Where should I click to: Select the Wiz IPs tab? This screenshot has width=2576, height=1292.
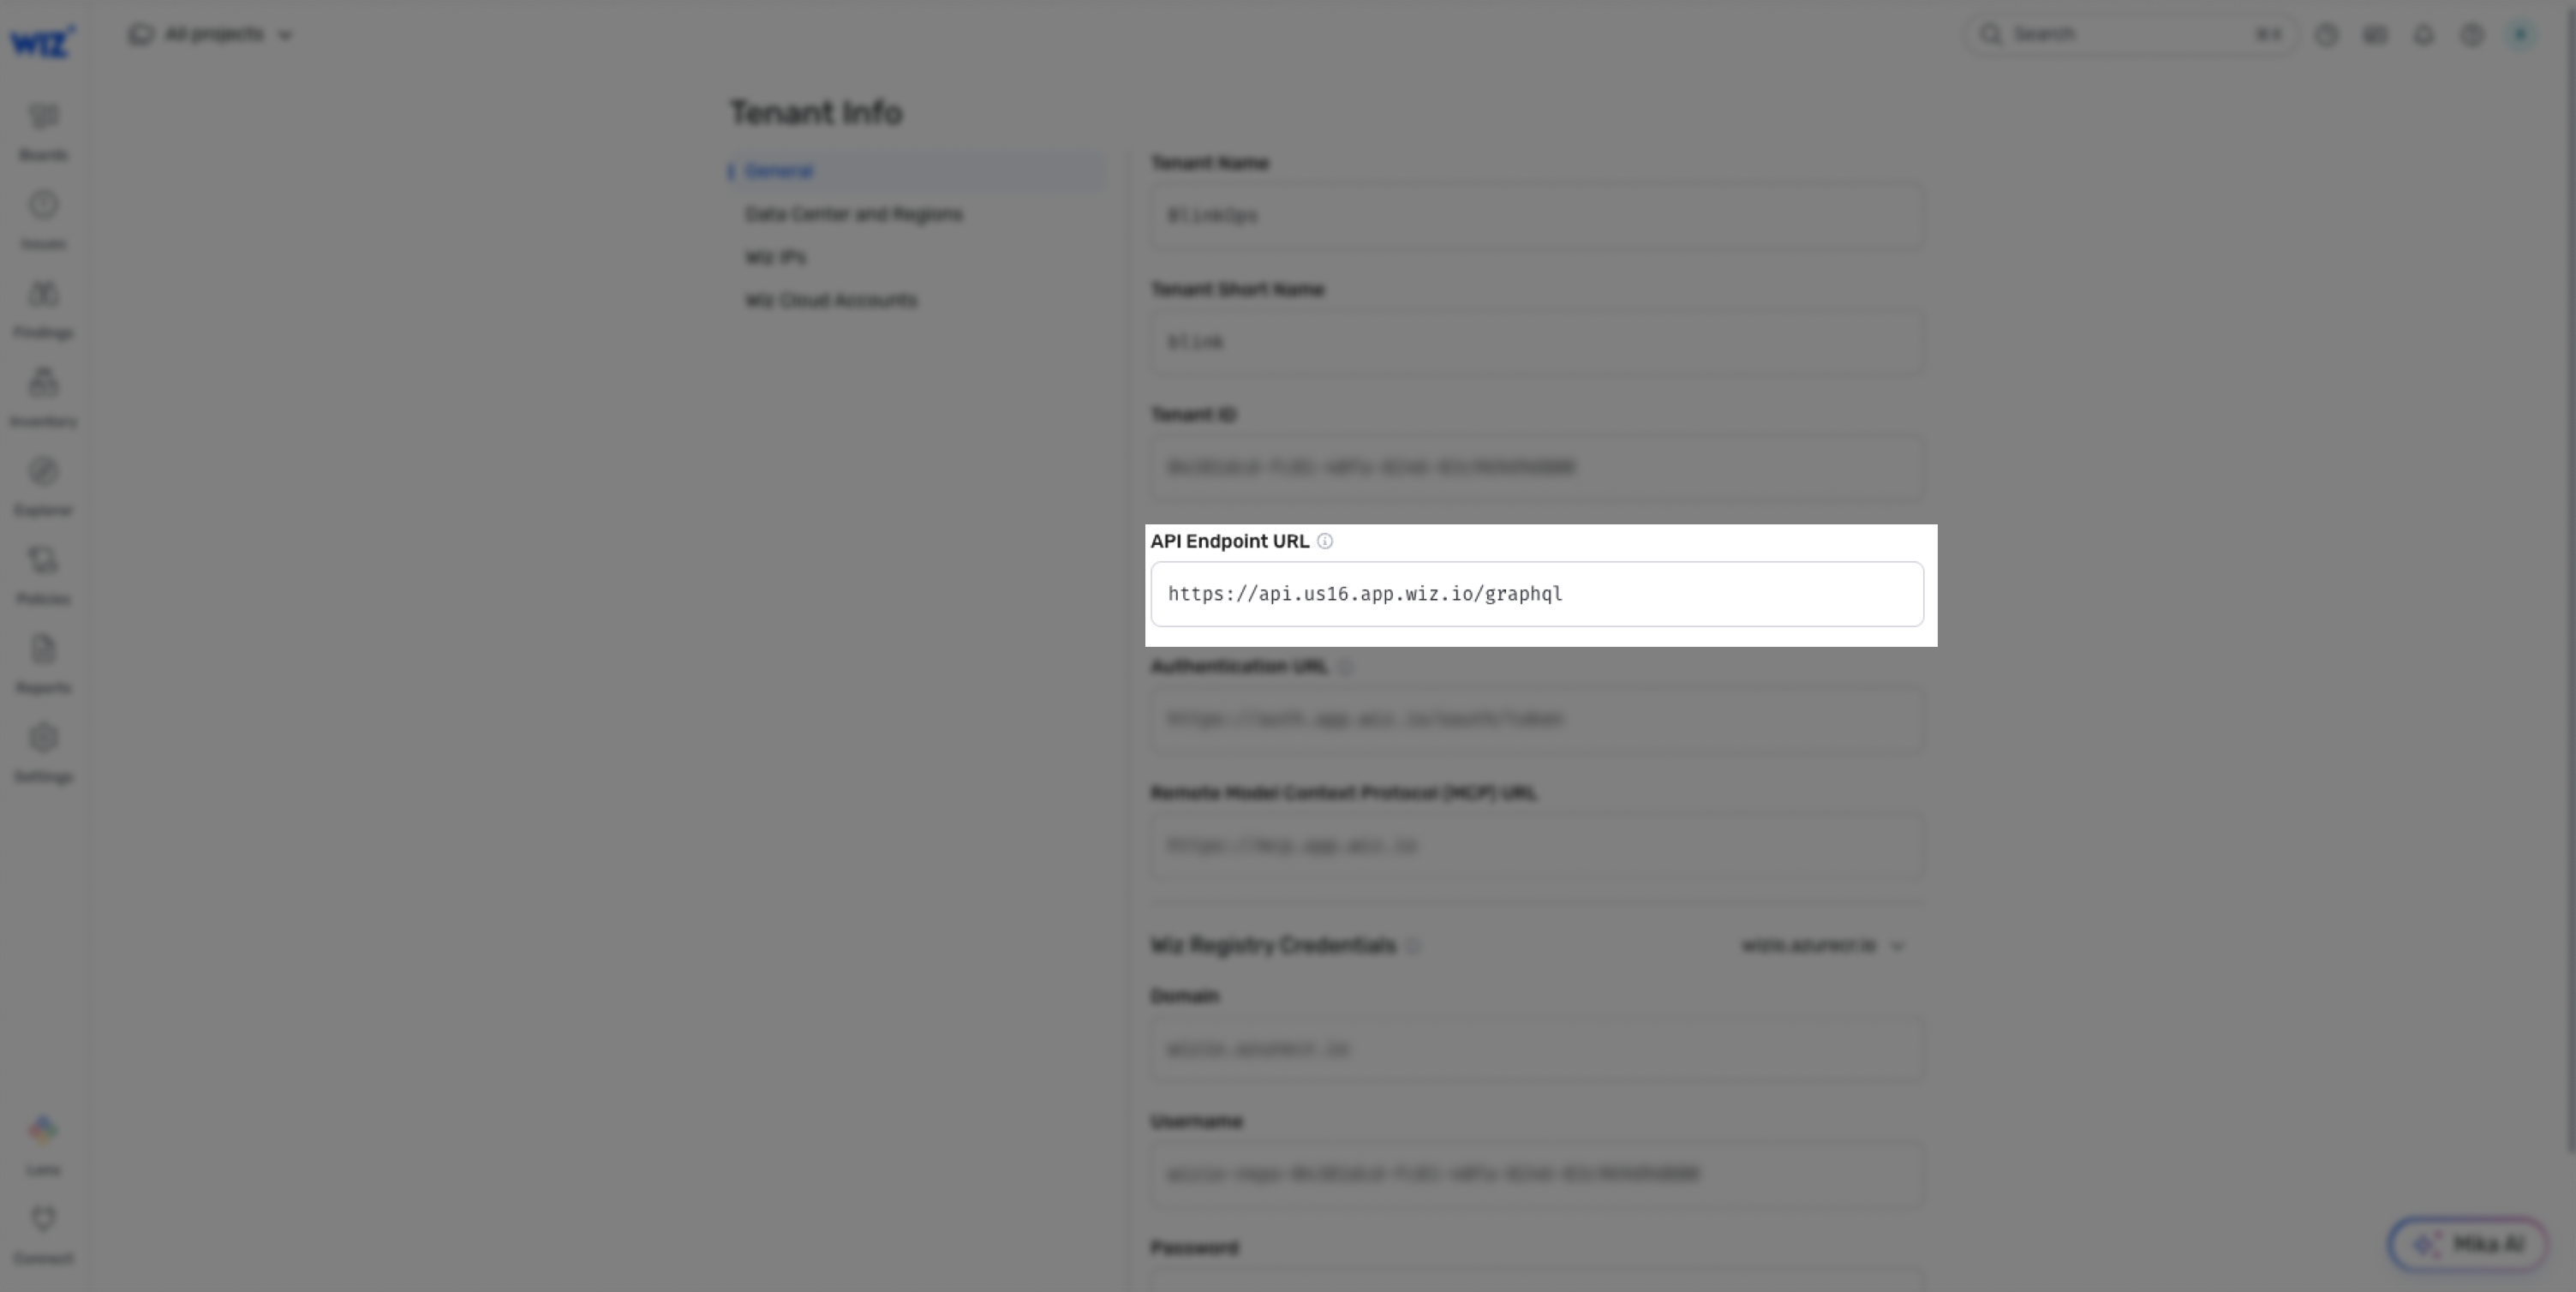tap(775, 257)
